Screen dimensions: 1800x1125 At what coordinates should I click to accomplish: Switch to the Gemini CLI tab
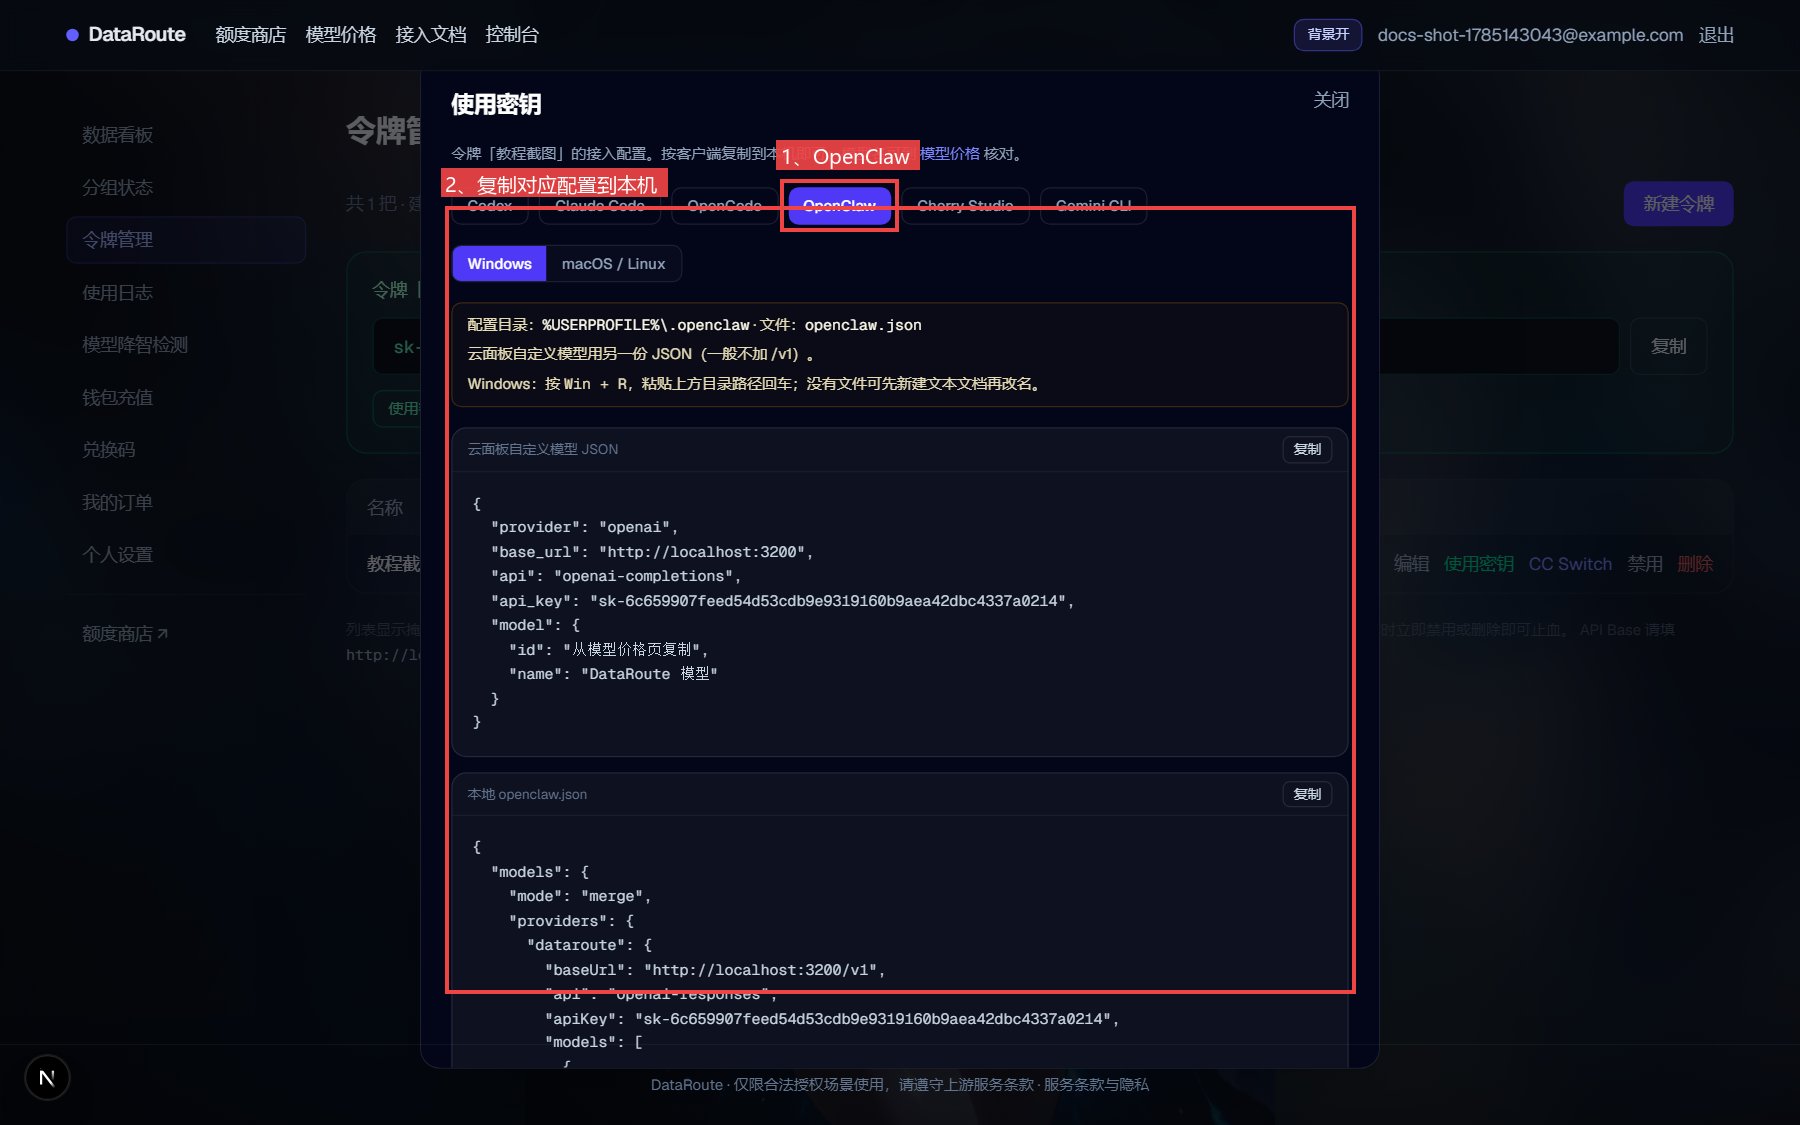[1093, 206]
